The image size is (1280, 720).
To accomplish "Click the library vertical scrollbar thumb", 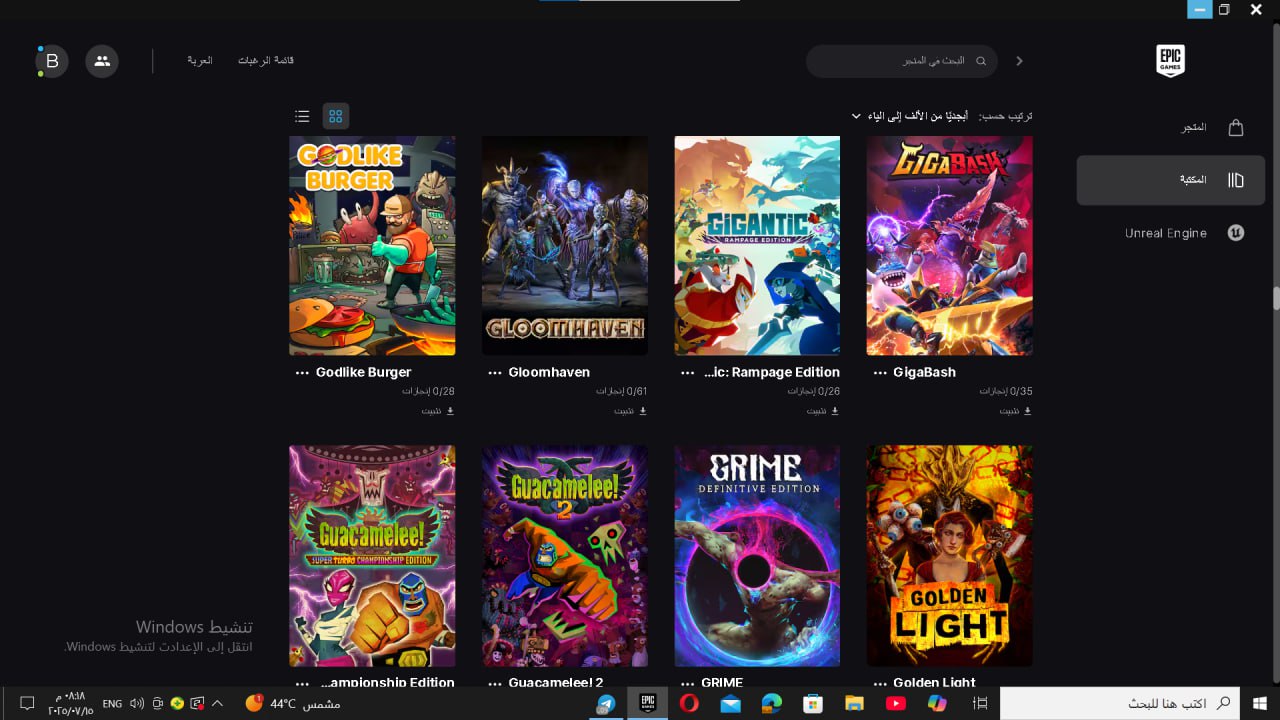I will click(x=1275, y=299).
